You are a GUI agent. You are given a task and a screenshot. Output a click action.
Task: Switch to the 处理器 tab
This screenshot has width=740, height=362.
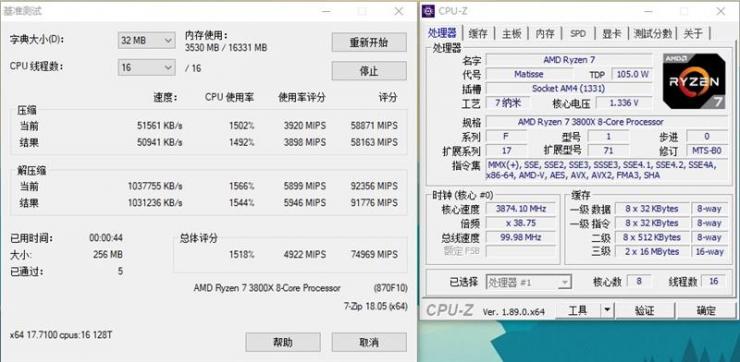(442, 33)
